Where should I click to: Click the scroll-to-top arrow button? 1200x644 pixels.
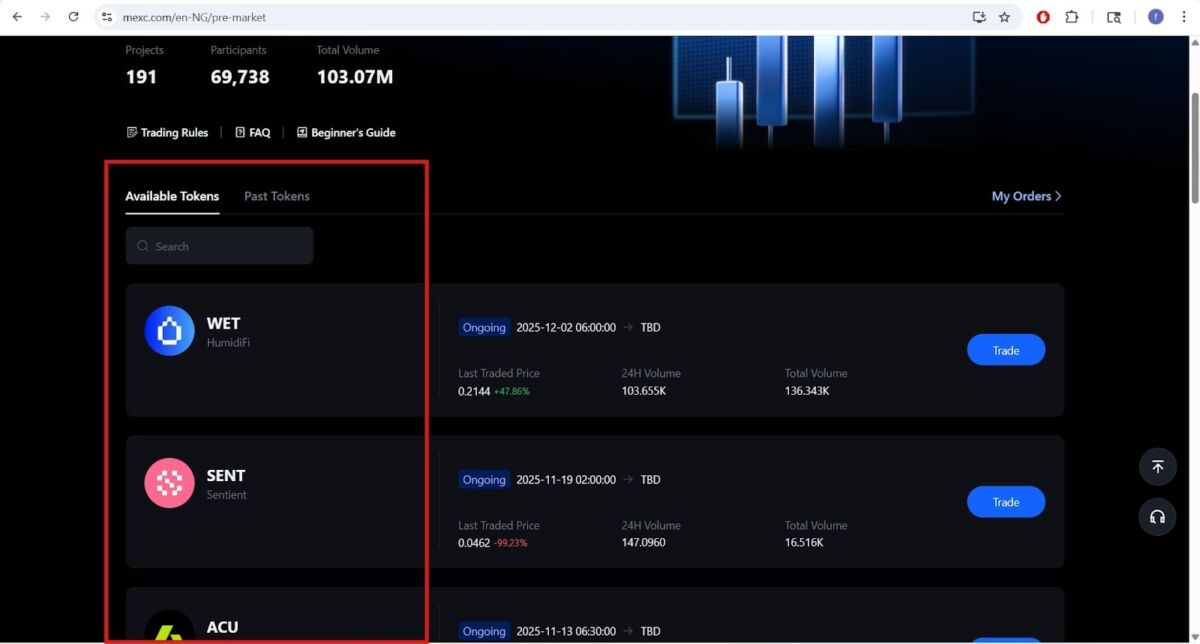coord(1157,467)
